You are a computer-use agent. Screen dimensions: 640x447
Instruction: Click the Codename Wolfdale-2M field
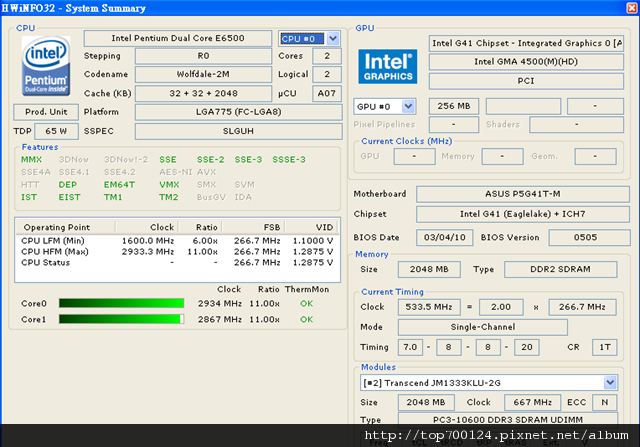pos(203,74)
